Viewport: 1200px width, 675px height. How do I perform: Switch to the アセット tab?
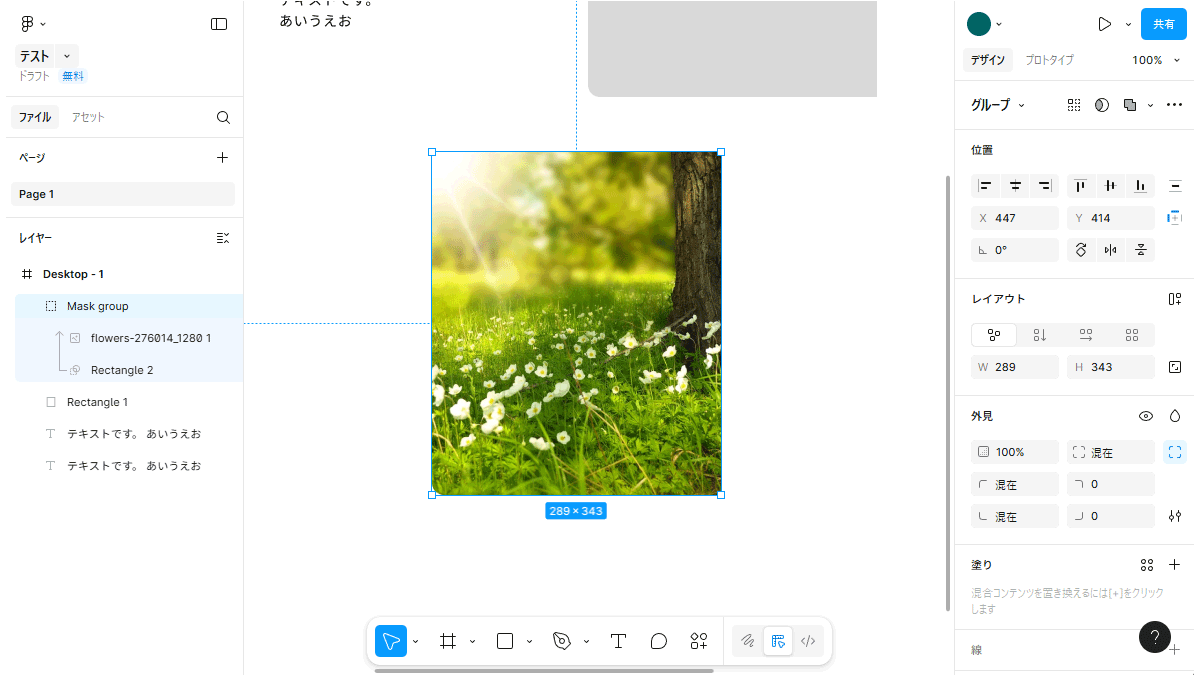tap(87, 117)
